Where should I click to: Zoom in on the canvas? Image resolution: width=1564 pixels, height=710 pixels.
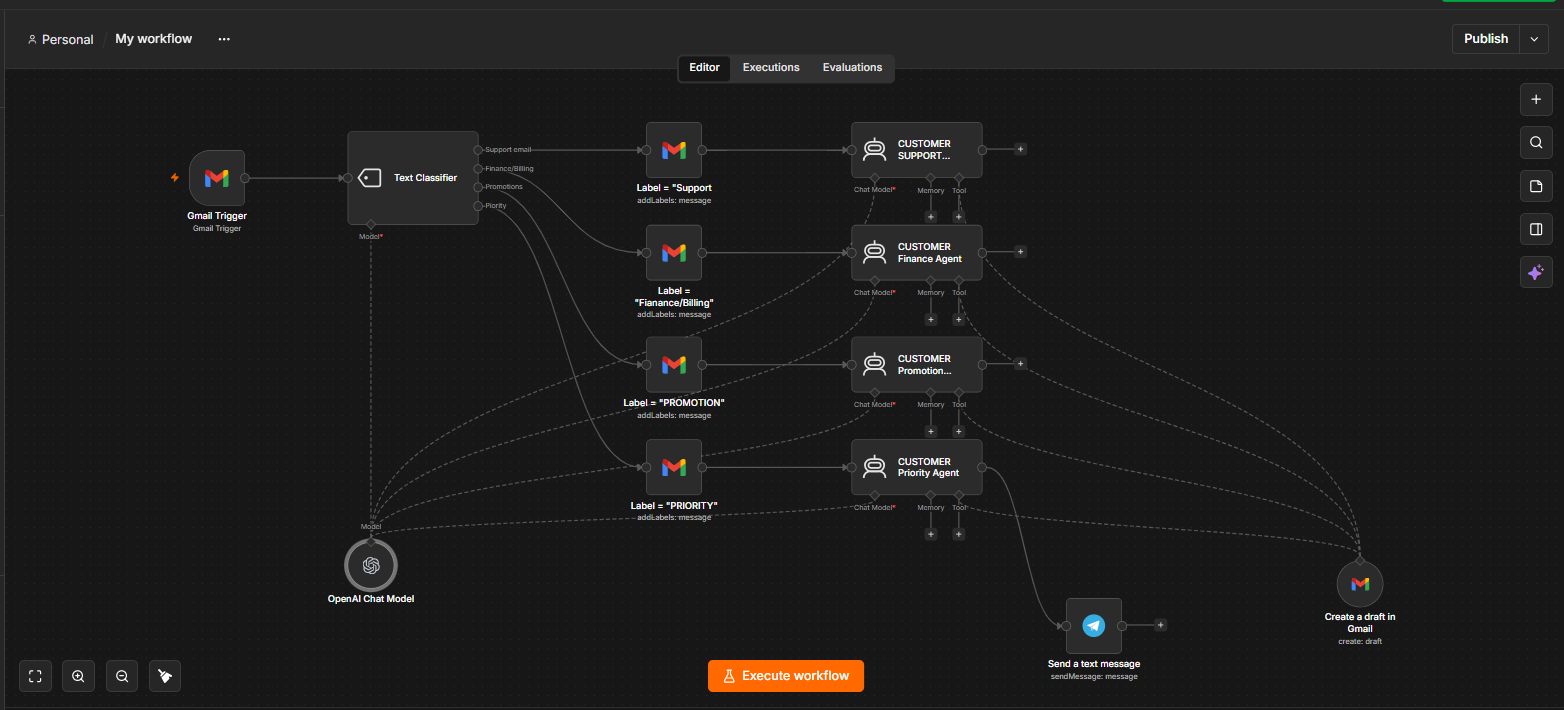tap(78, 676)
